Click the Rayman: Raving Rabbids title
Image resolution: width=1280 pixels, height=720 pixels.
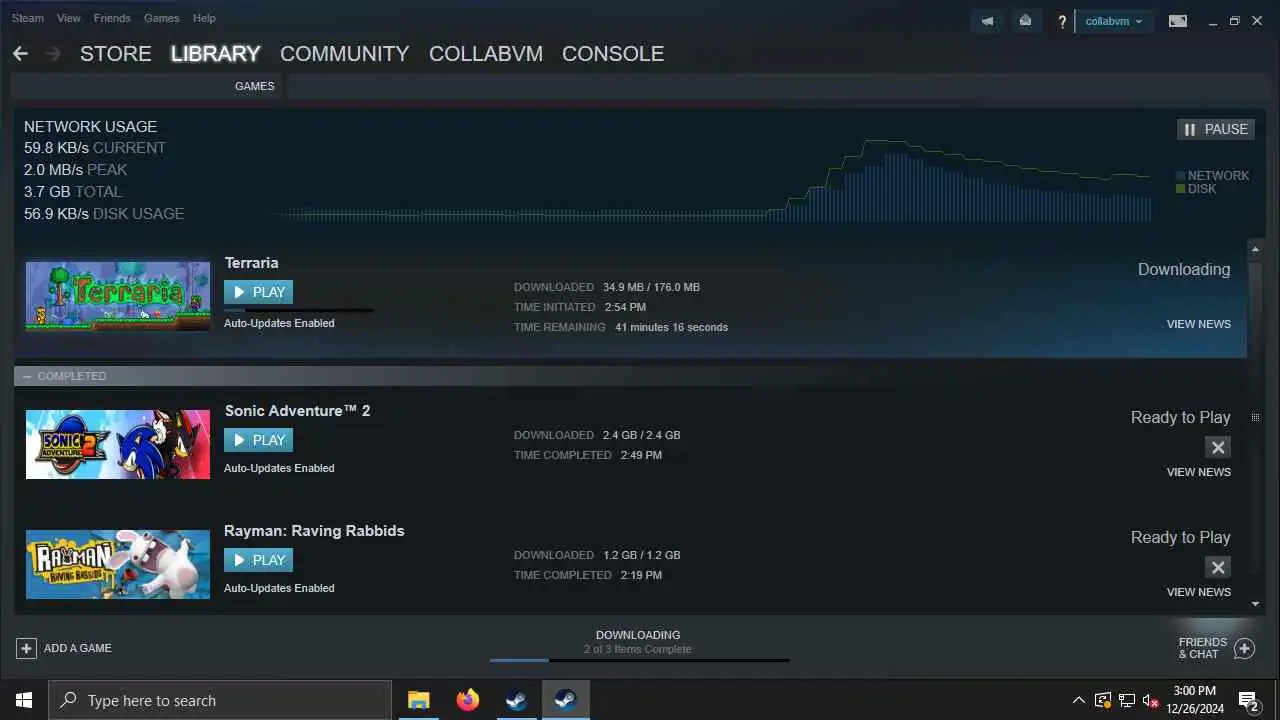(x=314, y=531)
